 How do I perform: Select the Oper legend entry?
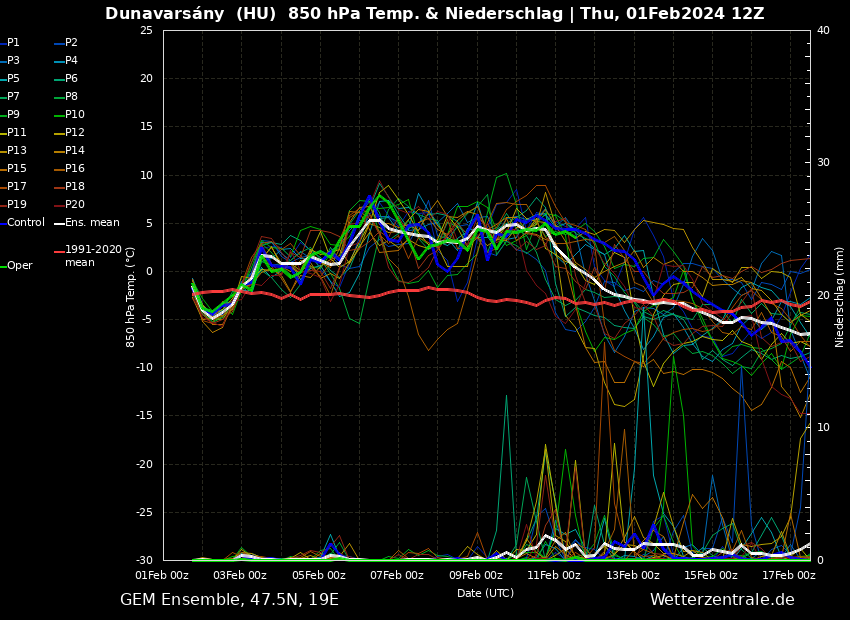click(x=19, y=266)
